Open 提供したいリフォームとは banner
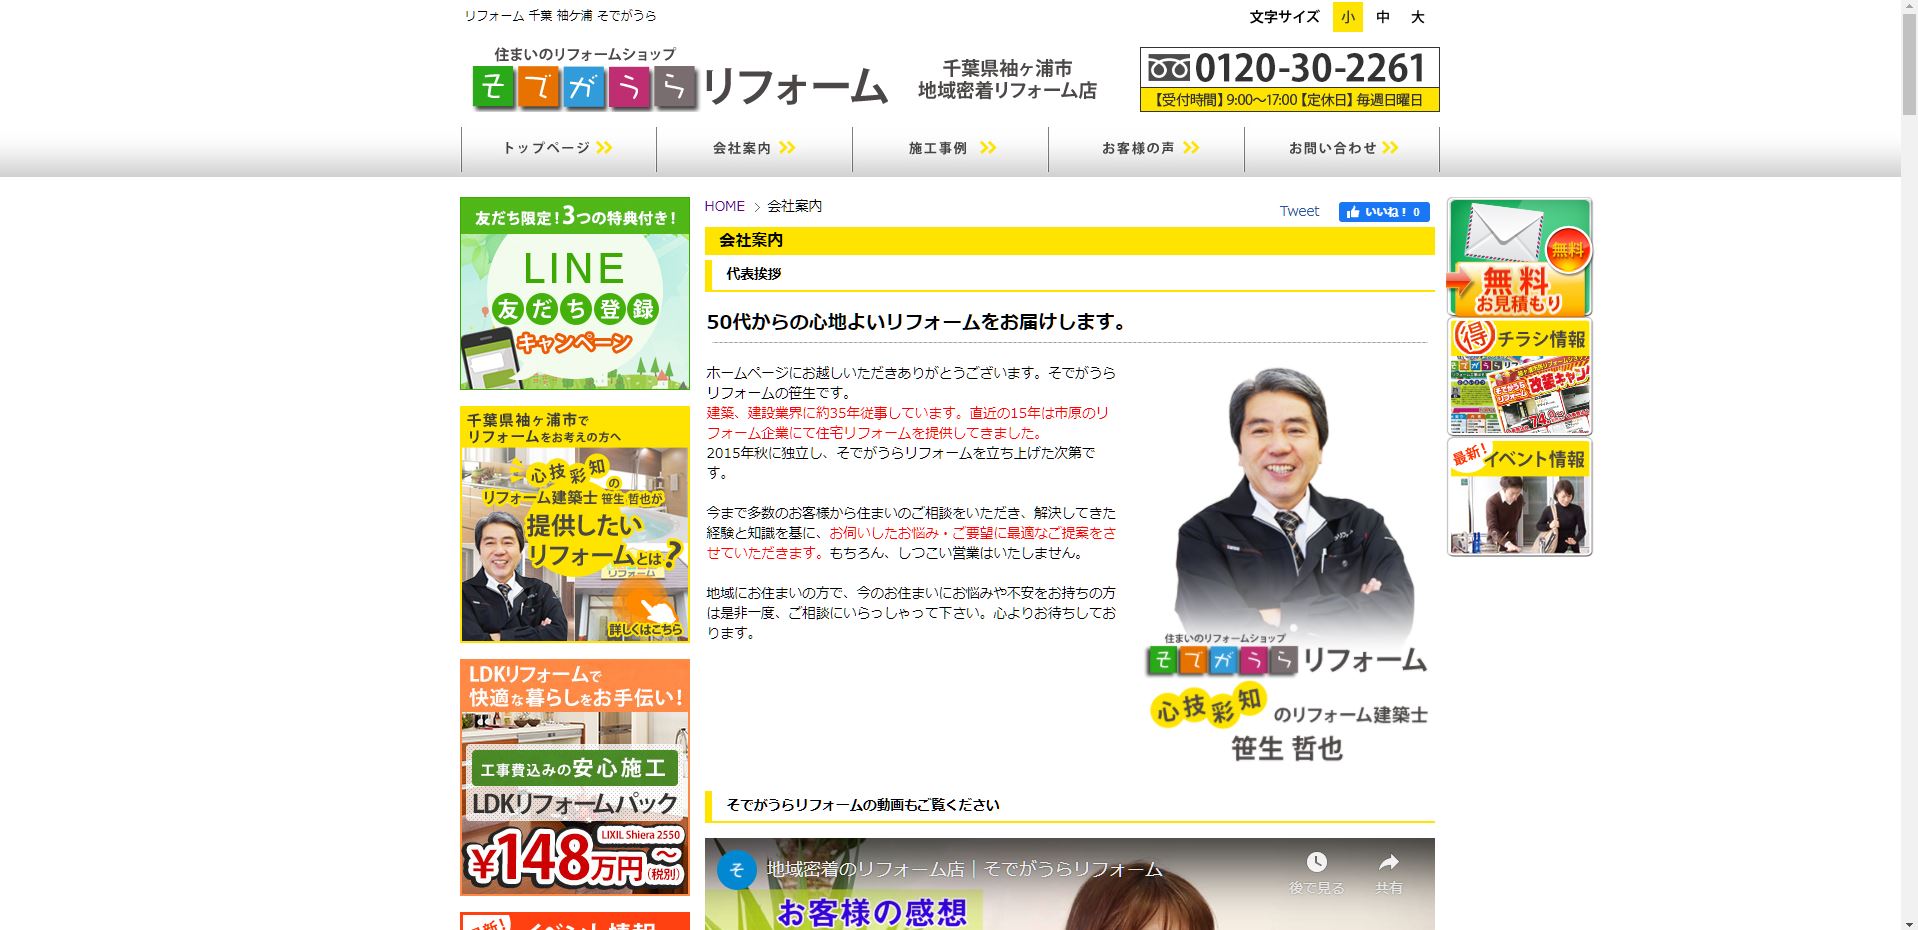The image size is (1918, 930). [x=575, y=524]
